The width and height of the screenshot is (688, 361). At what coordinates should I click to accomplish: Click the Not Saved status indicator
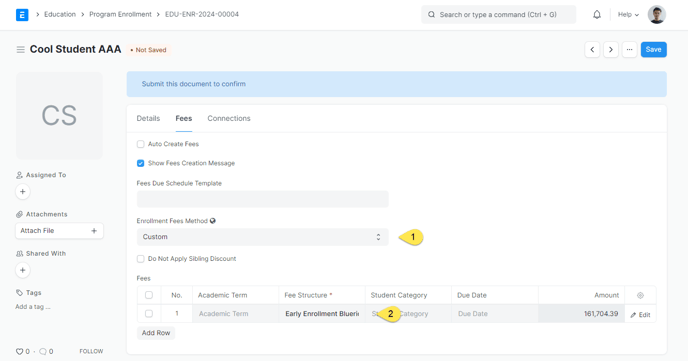tap(149, 50)
